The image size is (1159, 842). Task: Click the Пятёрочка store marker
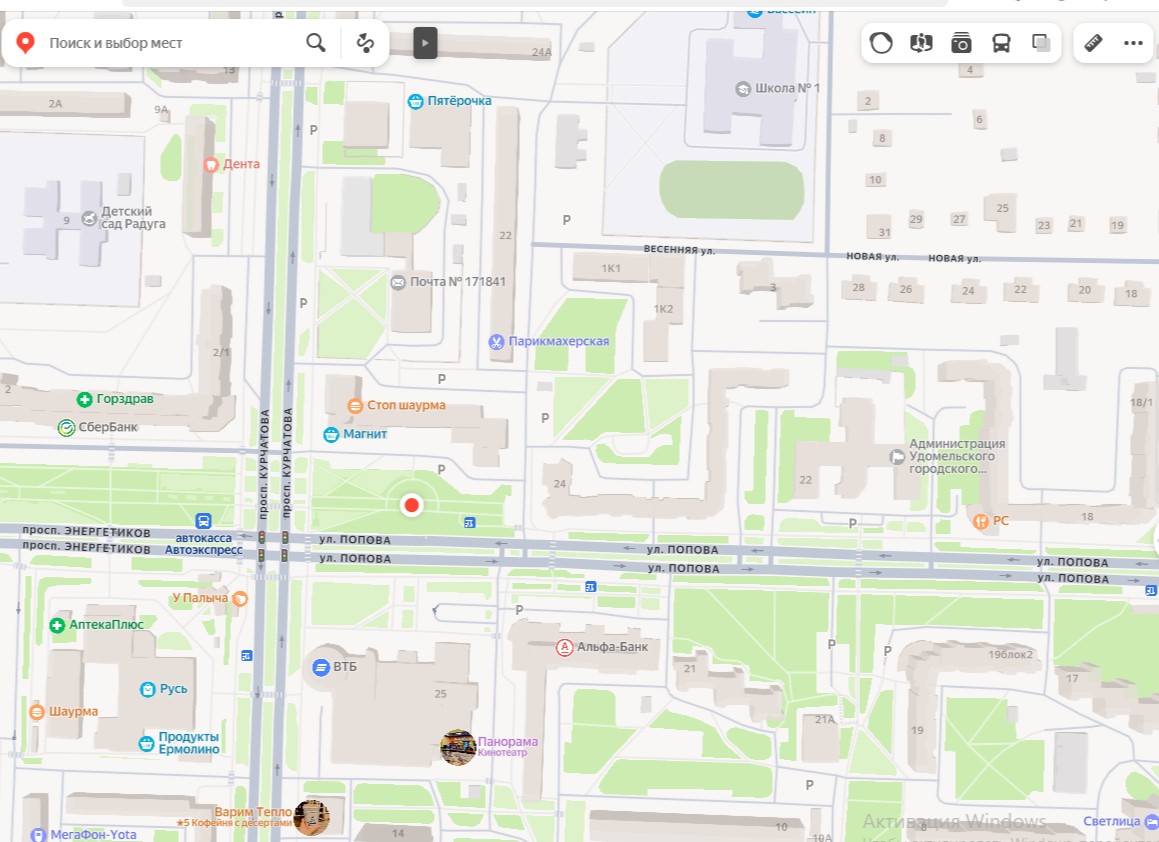(x=416, y=101)
